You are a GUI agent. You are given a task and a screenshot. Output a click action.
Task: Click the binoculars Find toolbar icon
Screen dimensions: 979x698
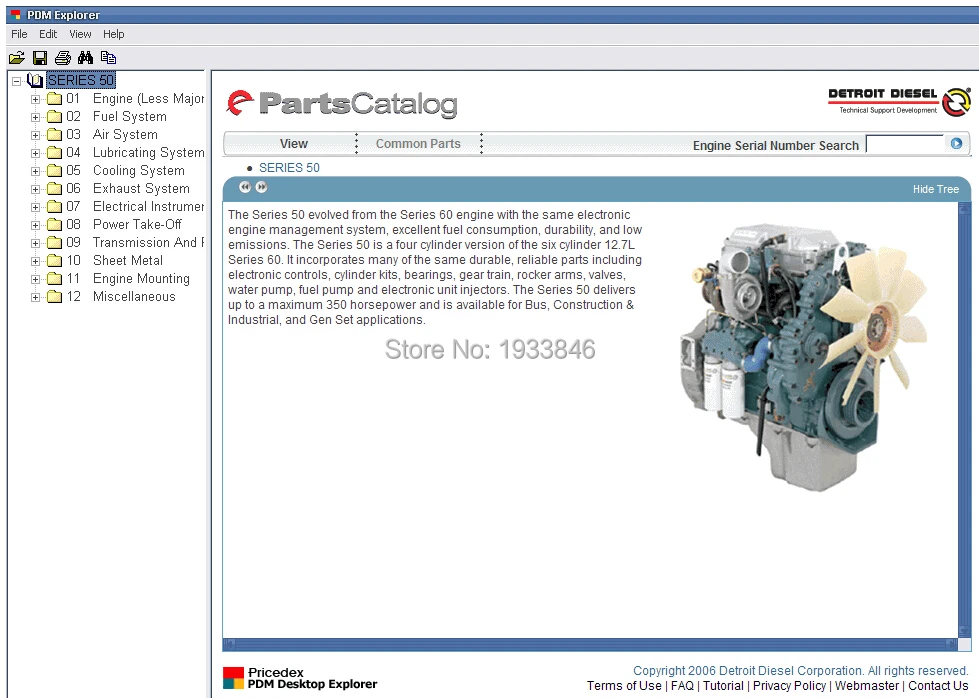coord(86,58)
